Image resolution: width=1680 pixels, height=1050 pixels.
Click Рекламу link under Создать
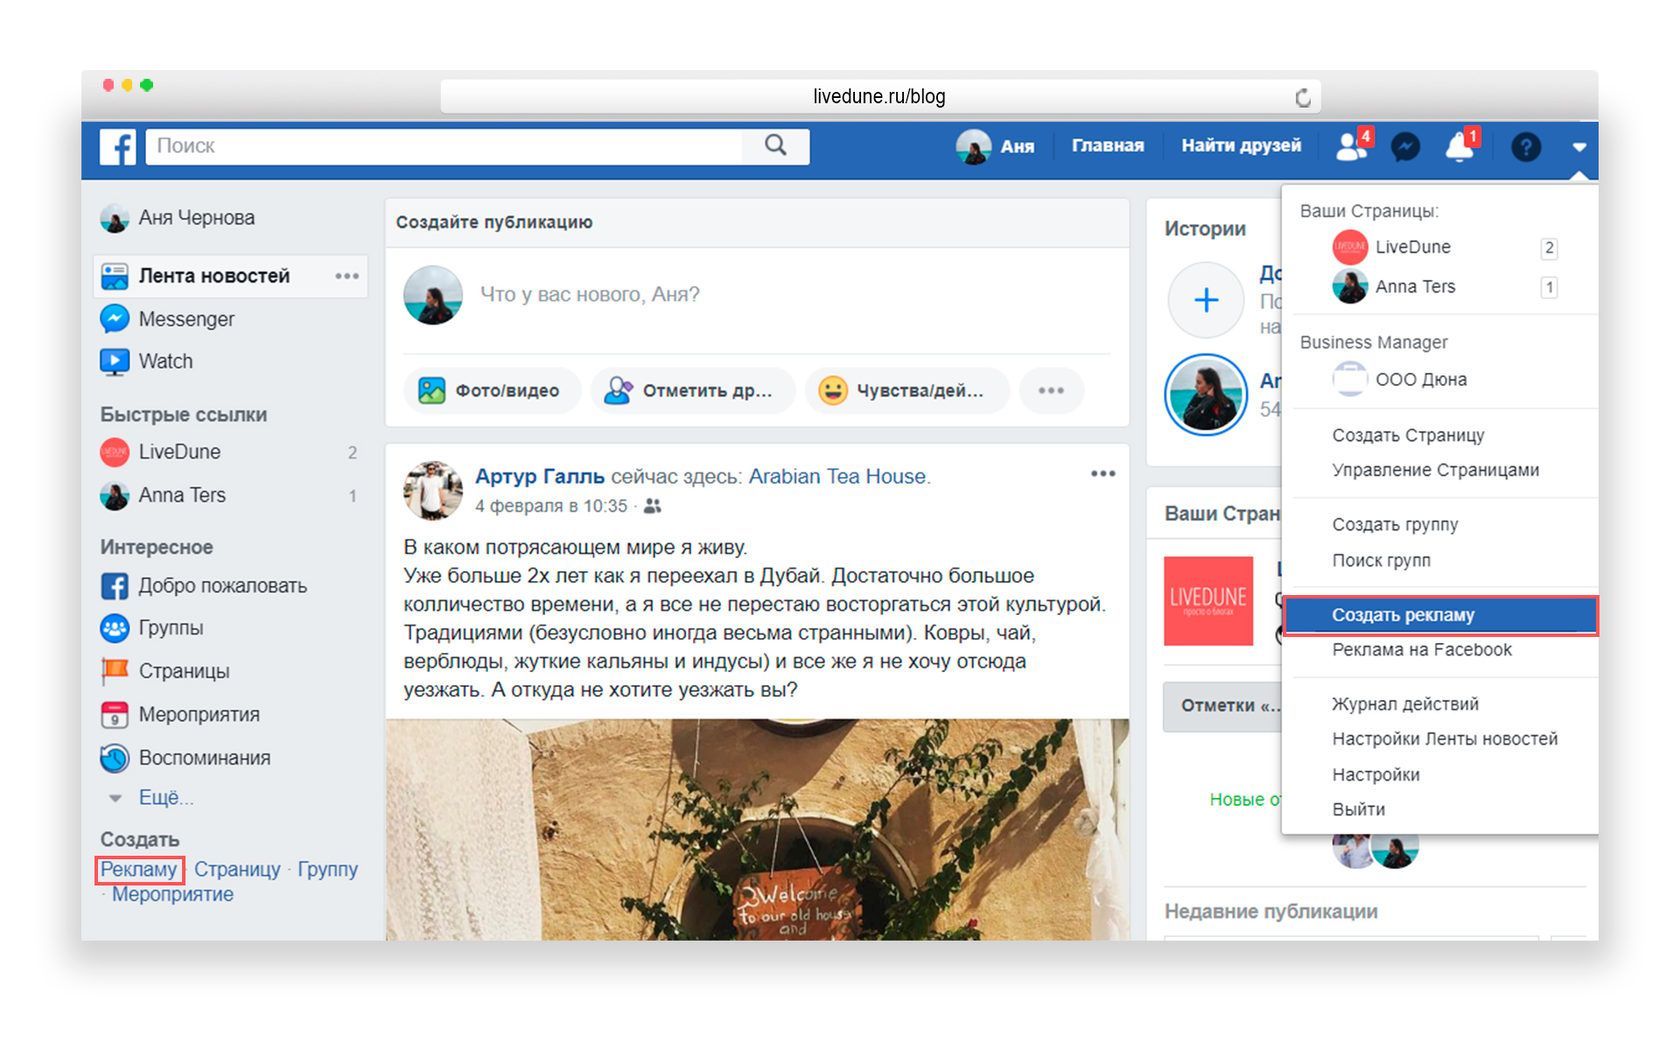tap(139, 870)
